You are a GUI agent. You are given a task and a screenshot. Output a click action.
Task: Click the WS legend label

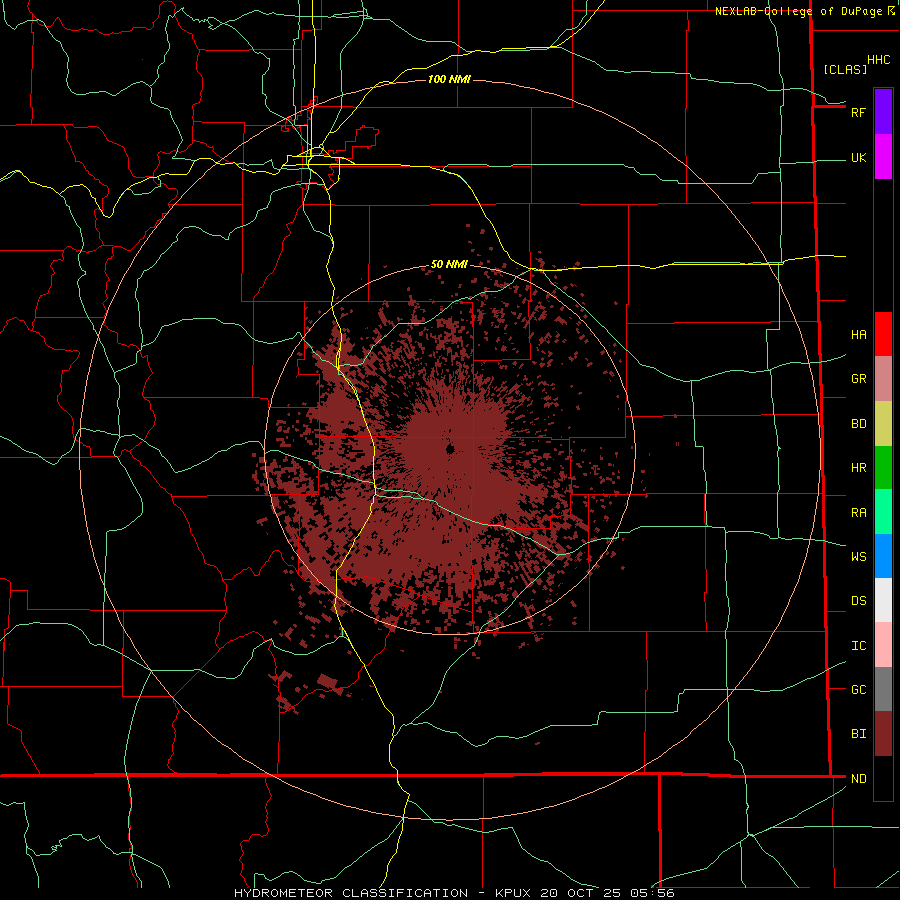click(858, 556)
